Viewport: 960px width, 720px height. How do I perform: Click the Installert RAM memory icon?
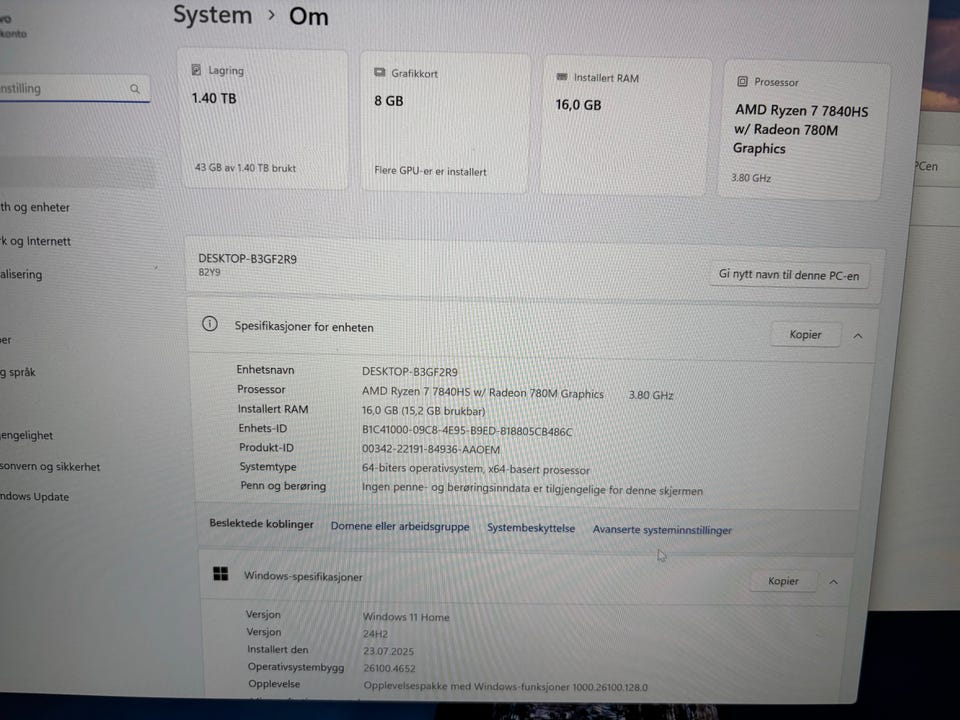(x=561, y=77)
